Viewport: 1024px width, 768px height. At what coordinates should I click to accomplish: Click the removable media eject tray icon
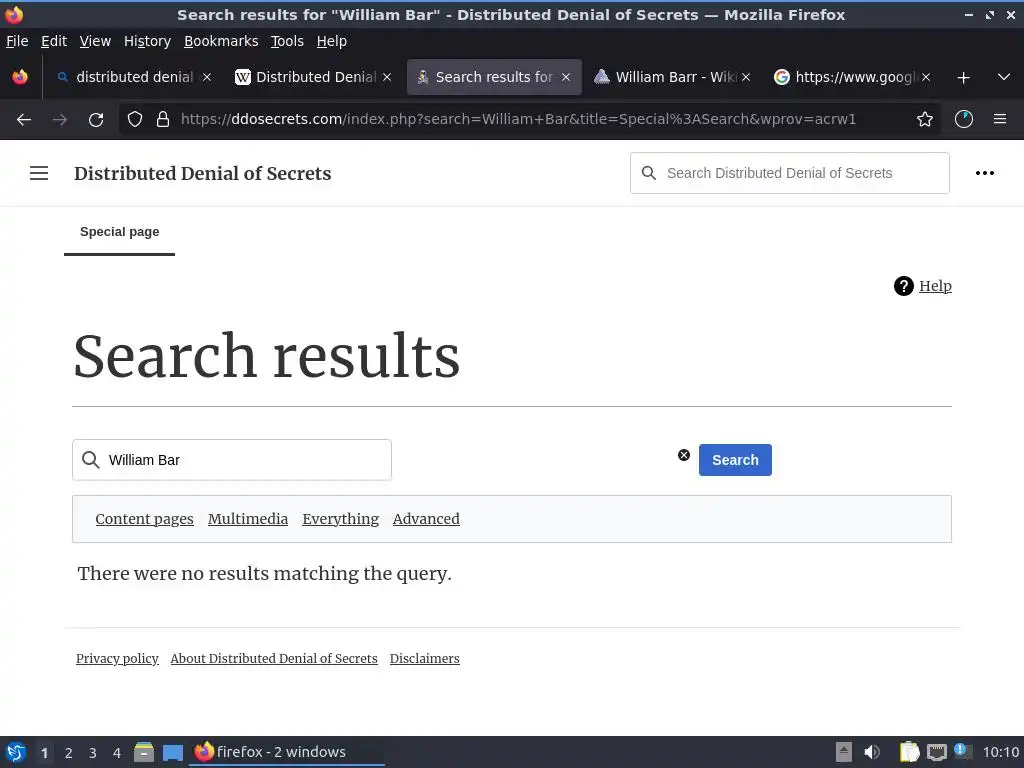(844, 752)
